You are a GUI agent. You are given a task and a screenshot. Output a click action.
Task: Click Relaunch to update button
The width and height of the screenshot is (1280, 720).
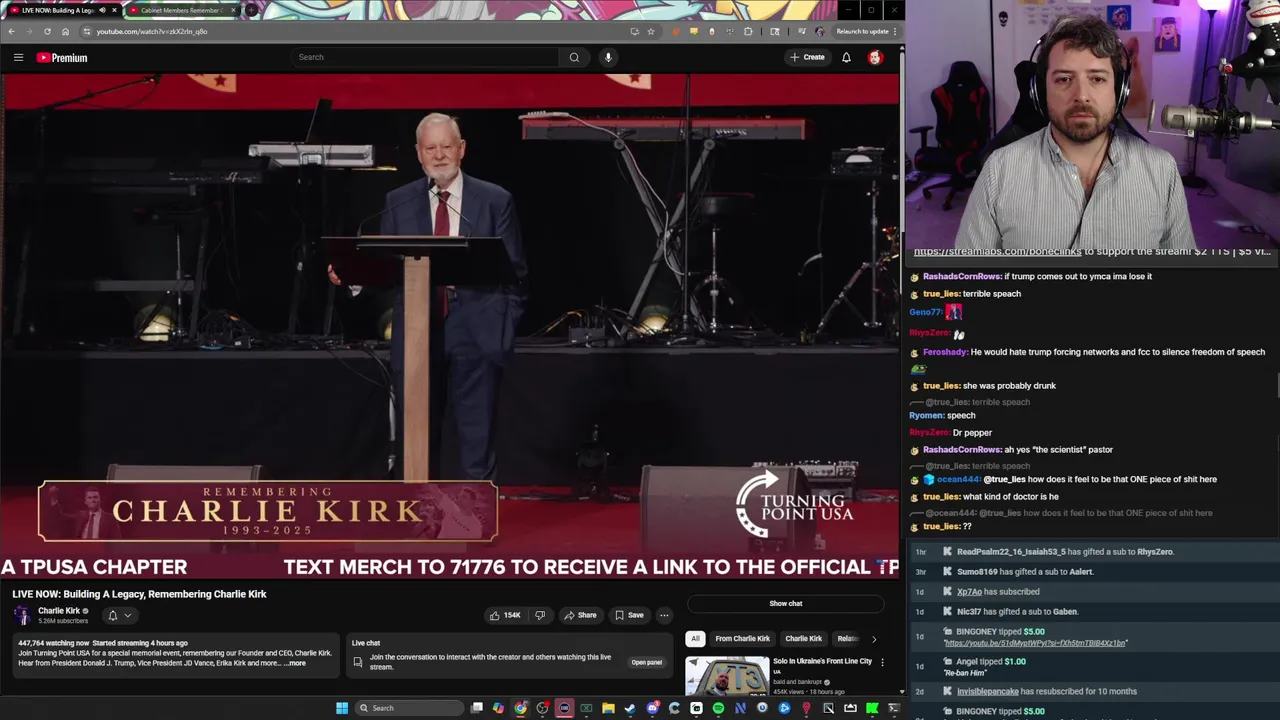(862, 31)
